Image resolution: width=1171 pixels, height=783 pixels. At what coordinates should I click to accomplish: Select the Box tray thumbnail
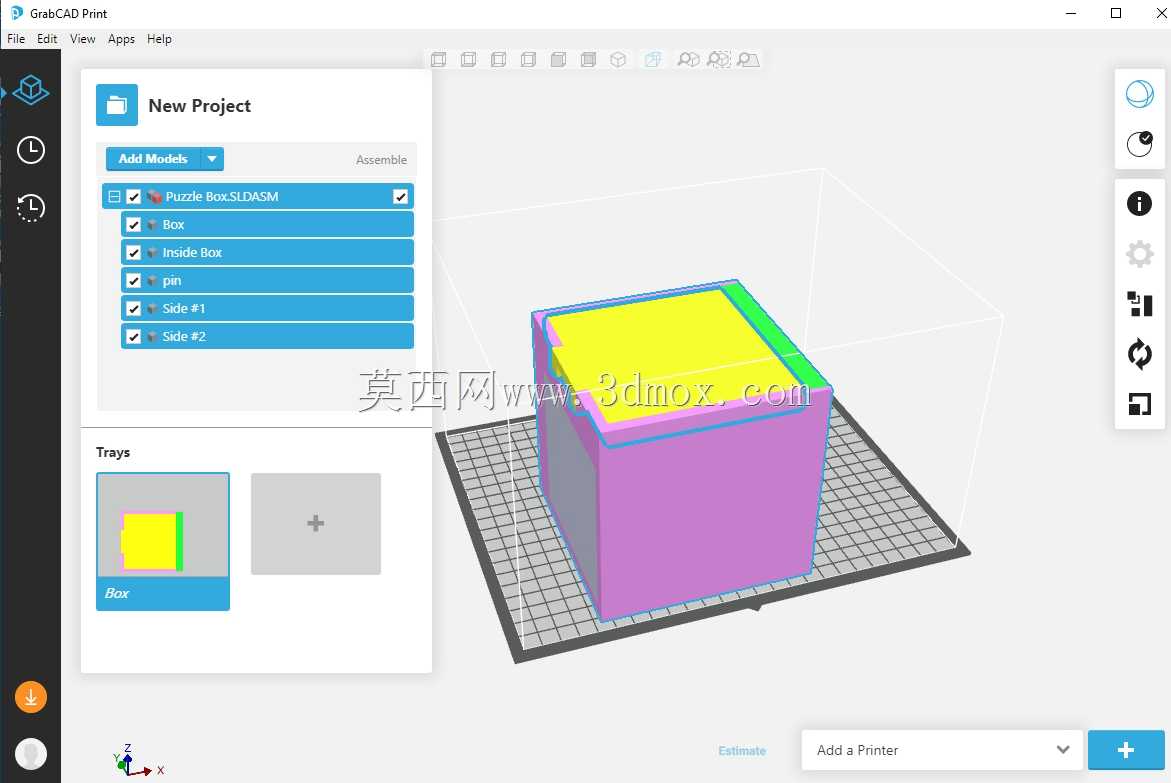tap(163, 541)
